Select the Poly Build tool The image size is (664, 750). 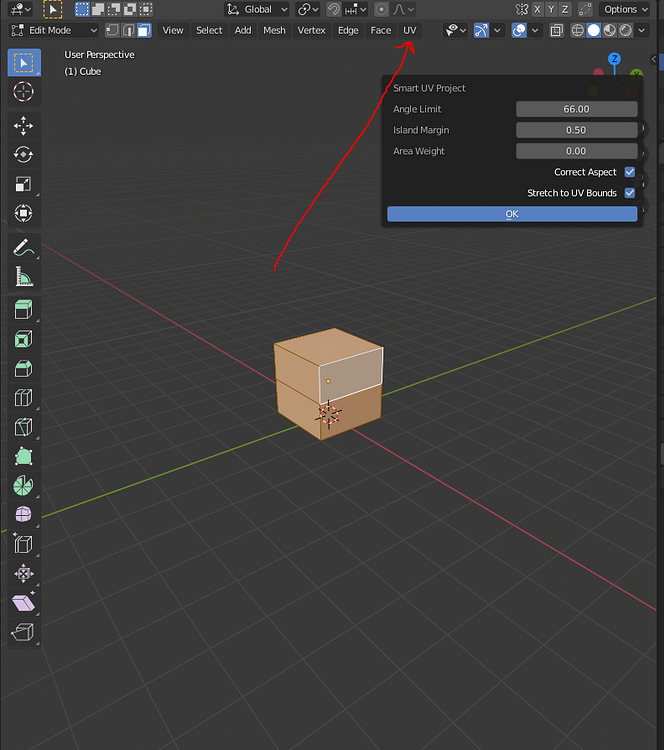24,456
